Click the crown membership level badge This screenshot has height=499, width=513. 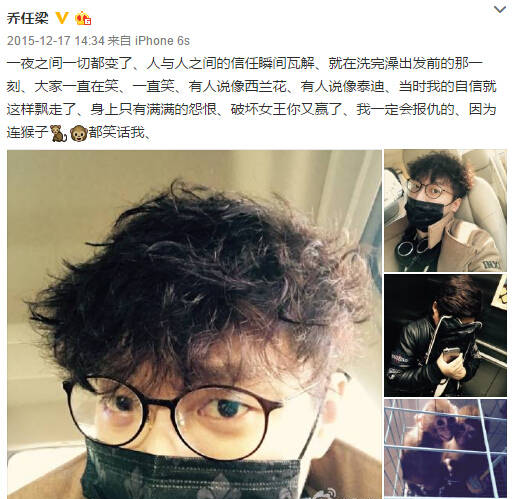pyautogui.click(x=83, y=18)
